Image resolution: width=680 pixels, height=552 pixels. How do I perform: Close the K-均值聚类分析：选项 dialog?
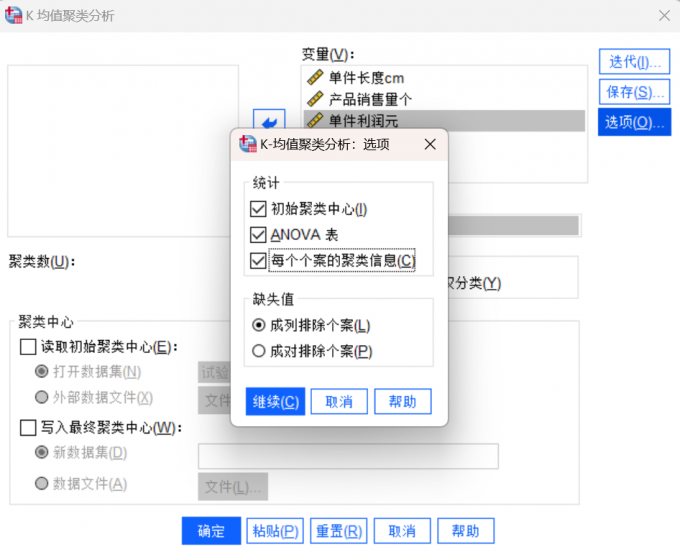pyautogui.click(x=430, y=144)
